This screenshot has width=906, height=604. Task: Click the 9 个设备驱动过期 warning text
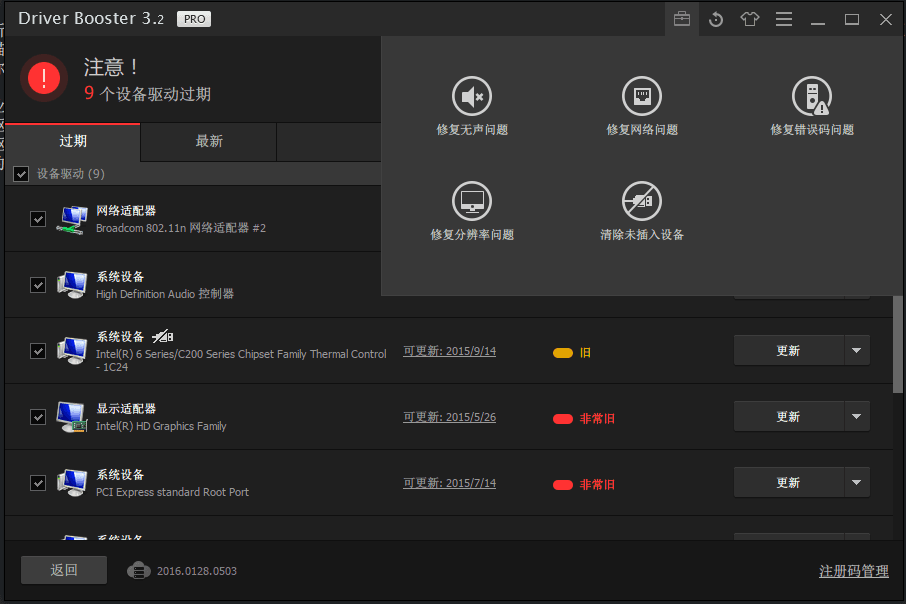pyautogui.click(x=147, y=94)
